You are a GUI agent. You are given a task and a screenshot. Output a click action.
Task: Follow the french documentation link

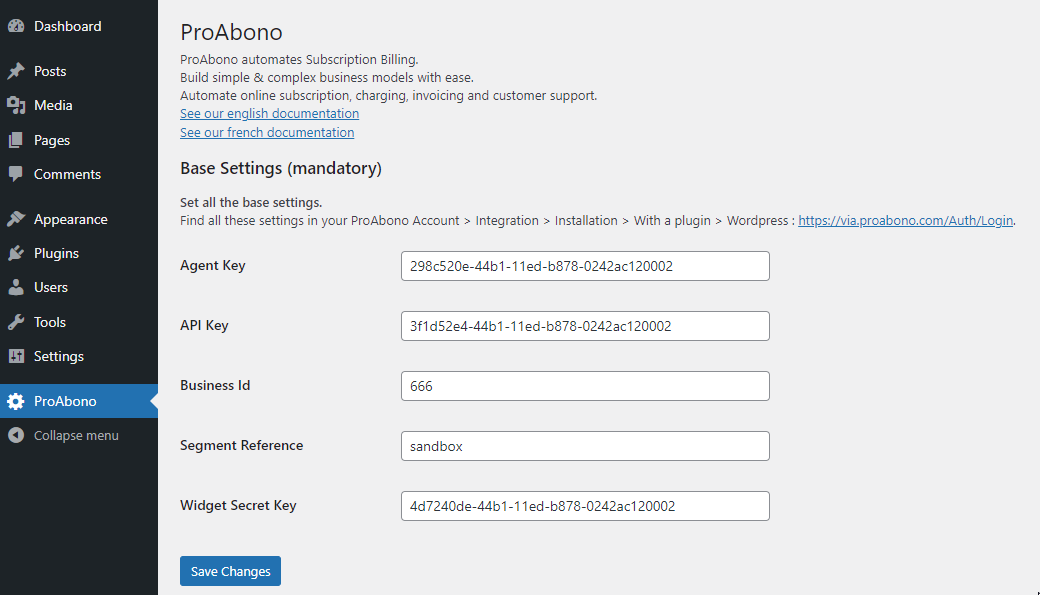click(x=267, y=132)
